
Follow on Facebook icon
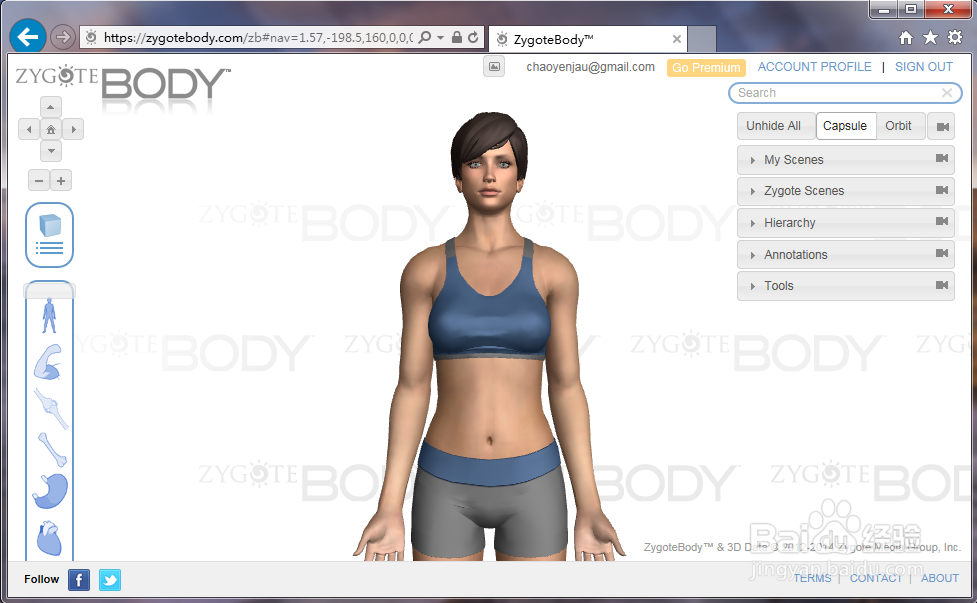coord(79,580)
